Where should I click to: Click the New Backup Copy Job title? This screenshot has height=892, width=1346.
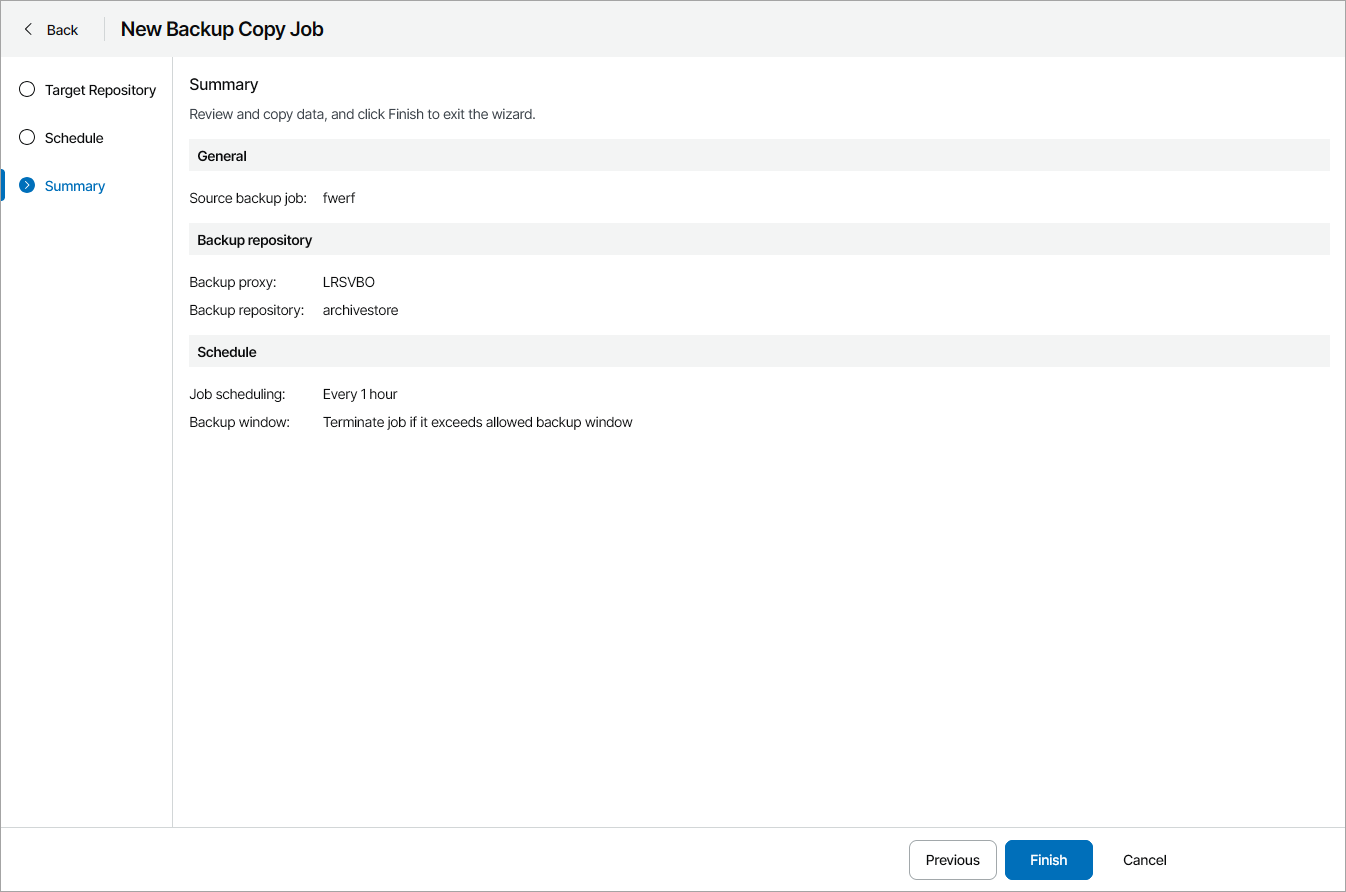pyautogui.click(x=222, y=29)
